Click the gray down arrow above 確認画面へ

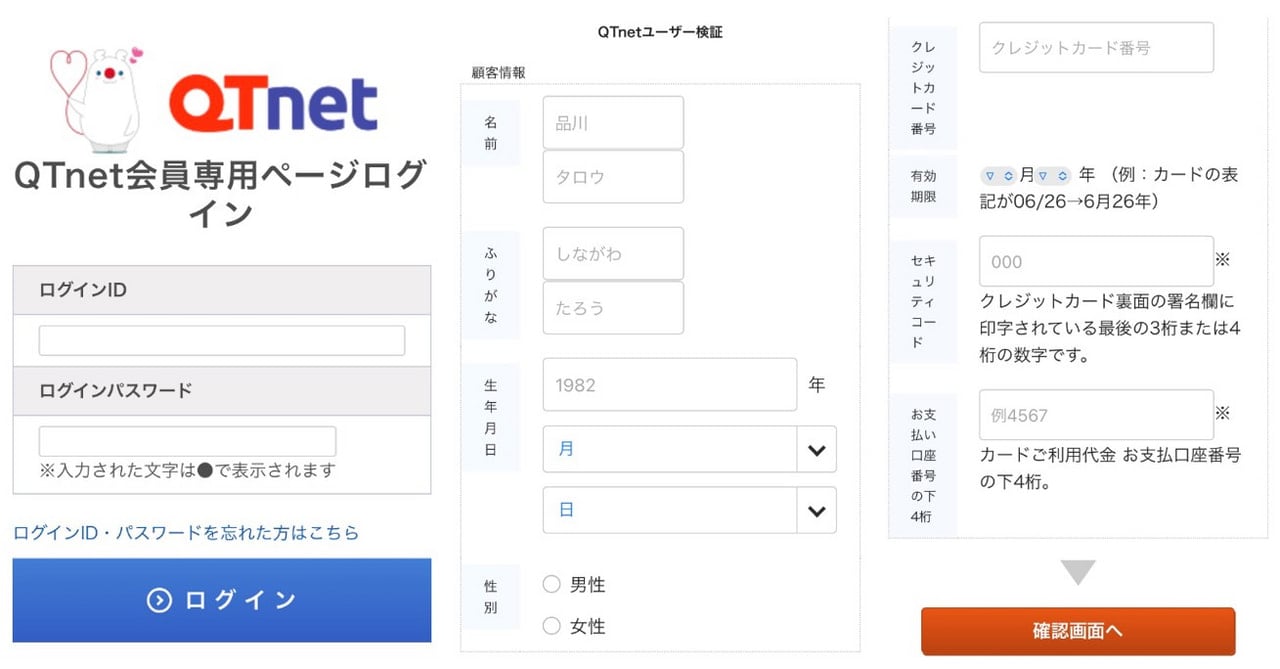(1078, 573)
